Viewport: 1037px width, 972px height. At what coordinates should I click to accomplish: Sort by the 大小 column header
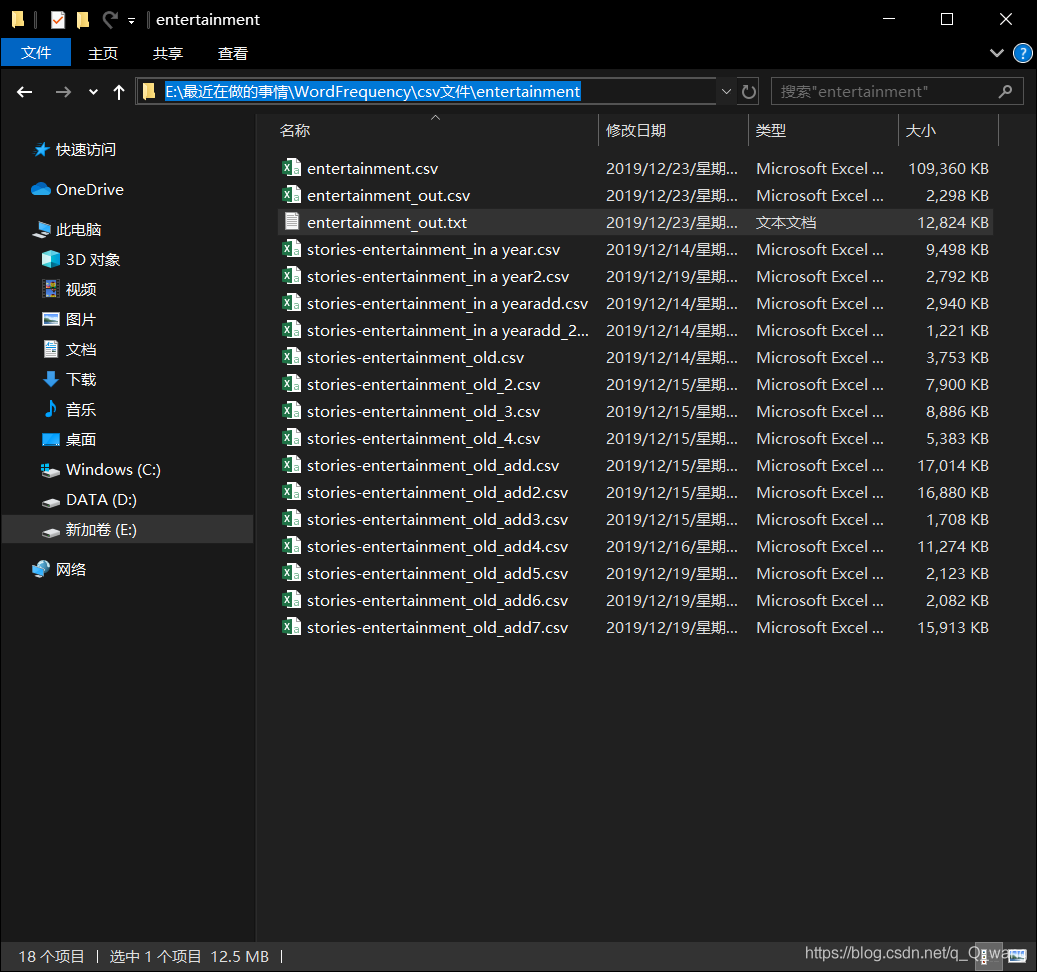click(x=948, y=130)
